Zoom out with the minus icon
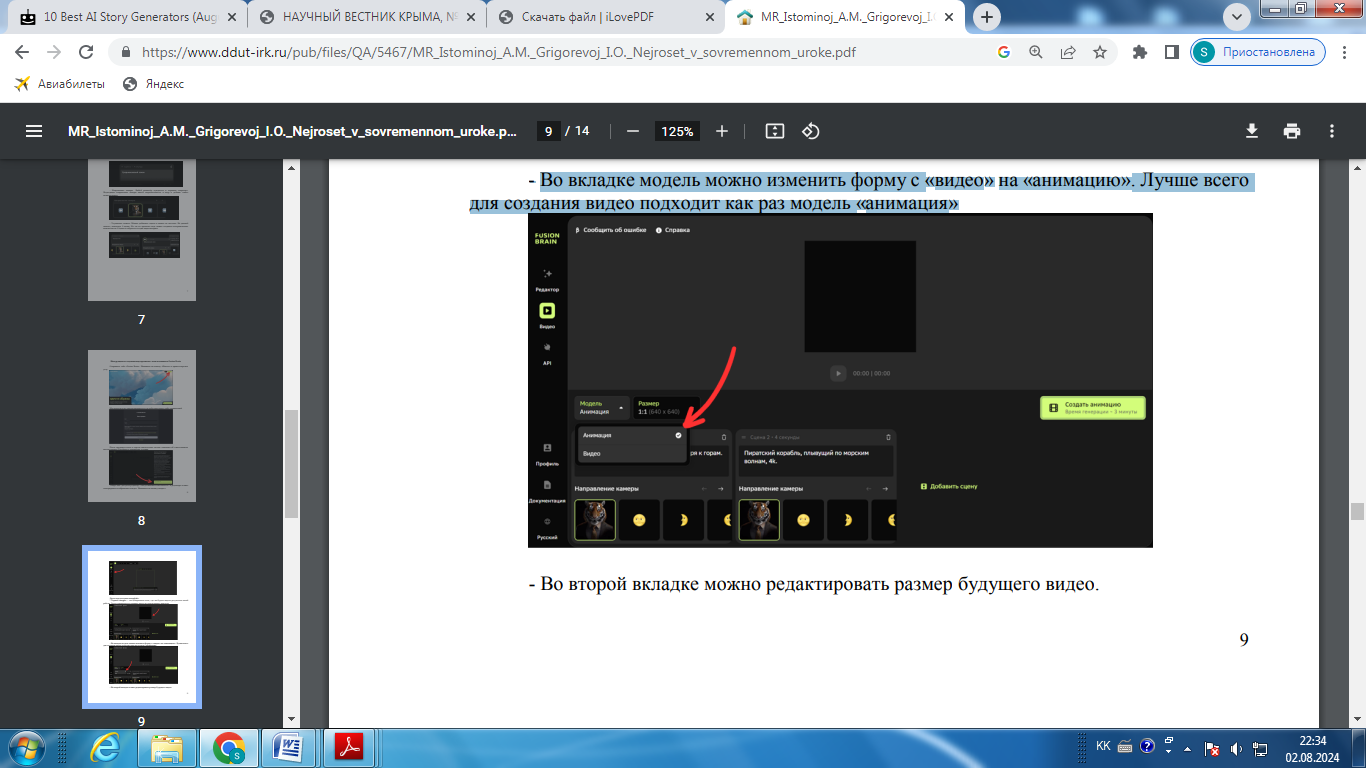Viewport: 1366px width, 768px height. pyautogui.click(x=632, y=131)
